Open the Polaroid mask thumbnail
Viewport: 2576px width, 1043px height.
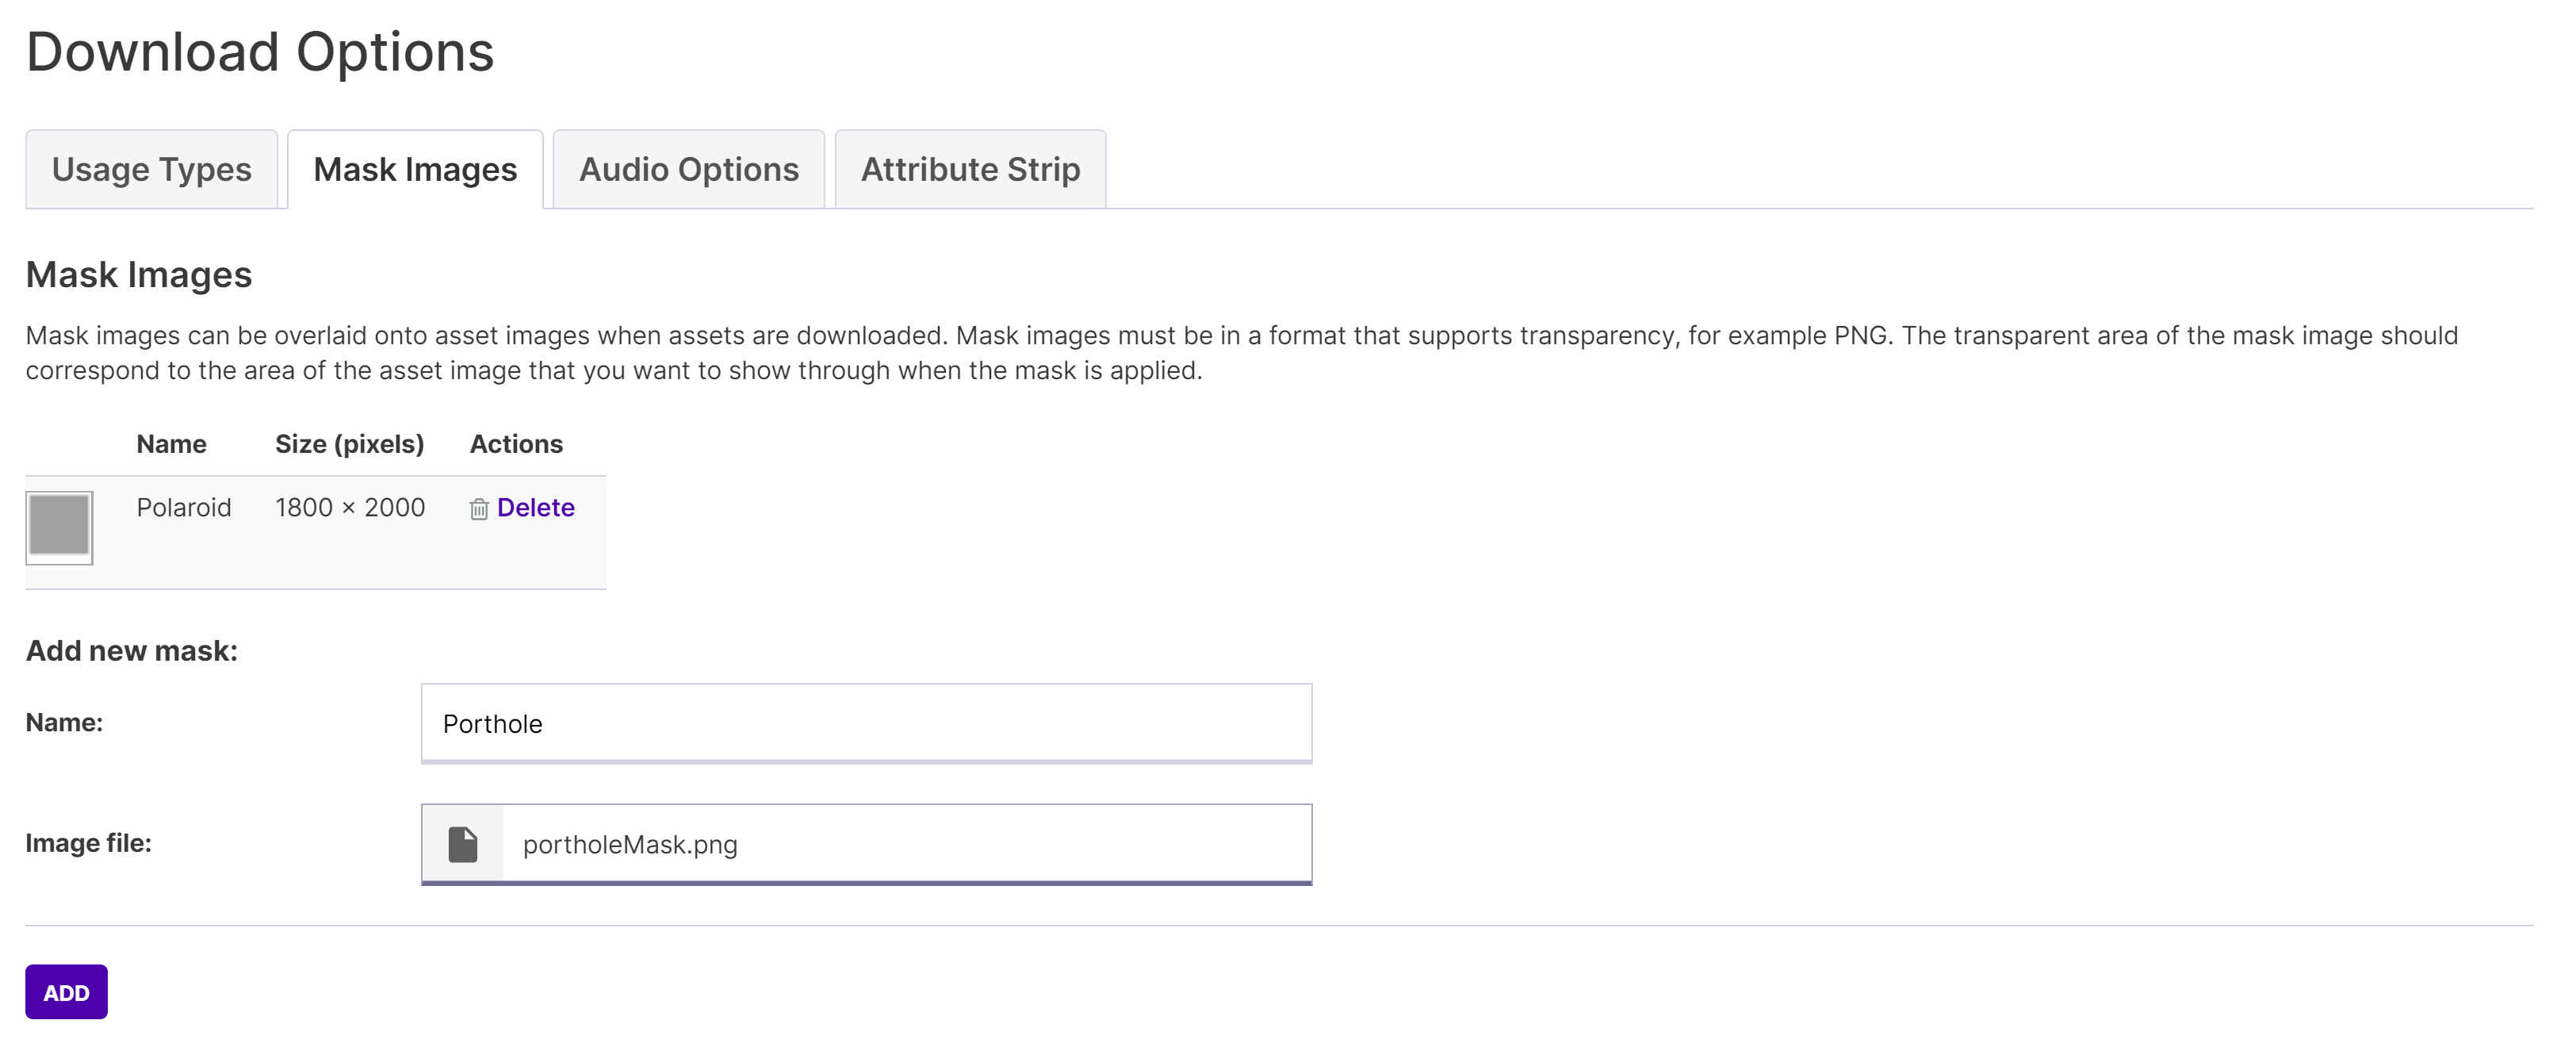59,527
